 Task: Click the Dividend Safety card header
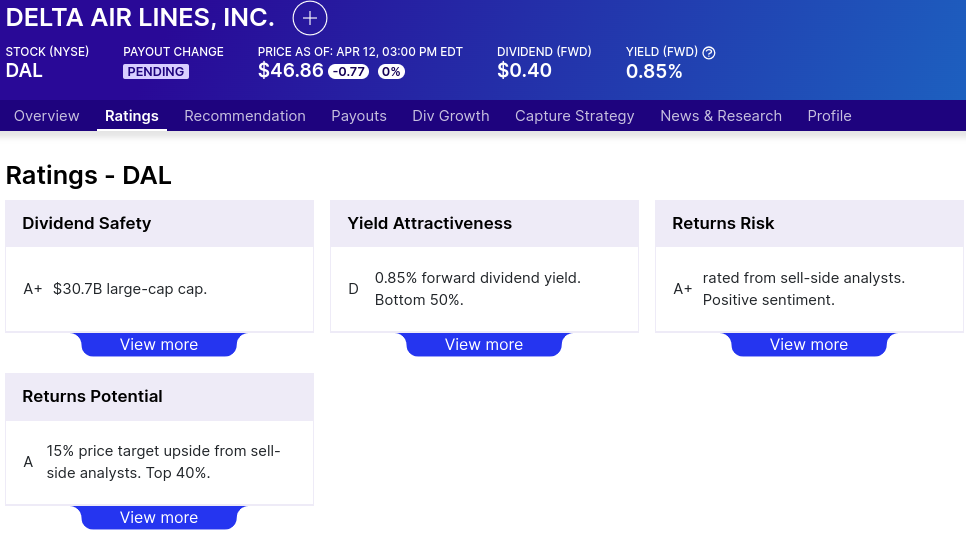click(160, 224)
